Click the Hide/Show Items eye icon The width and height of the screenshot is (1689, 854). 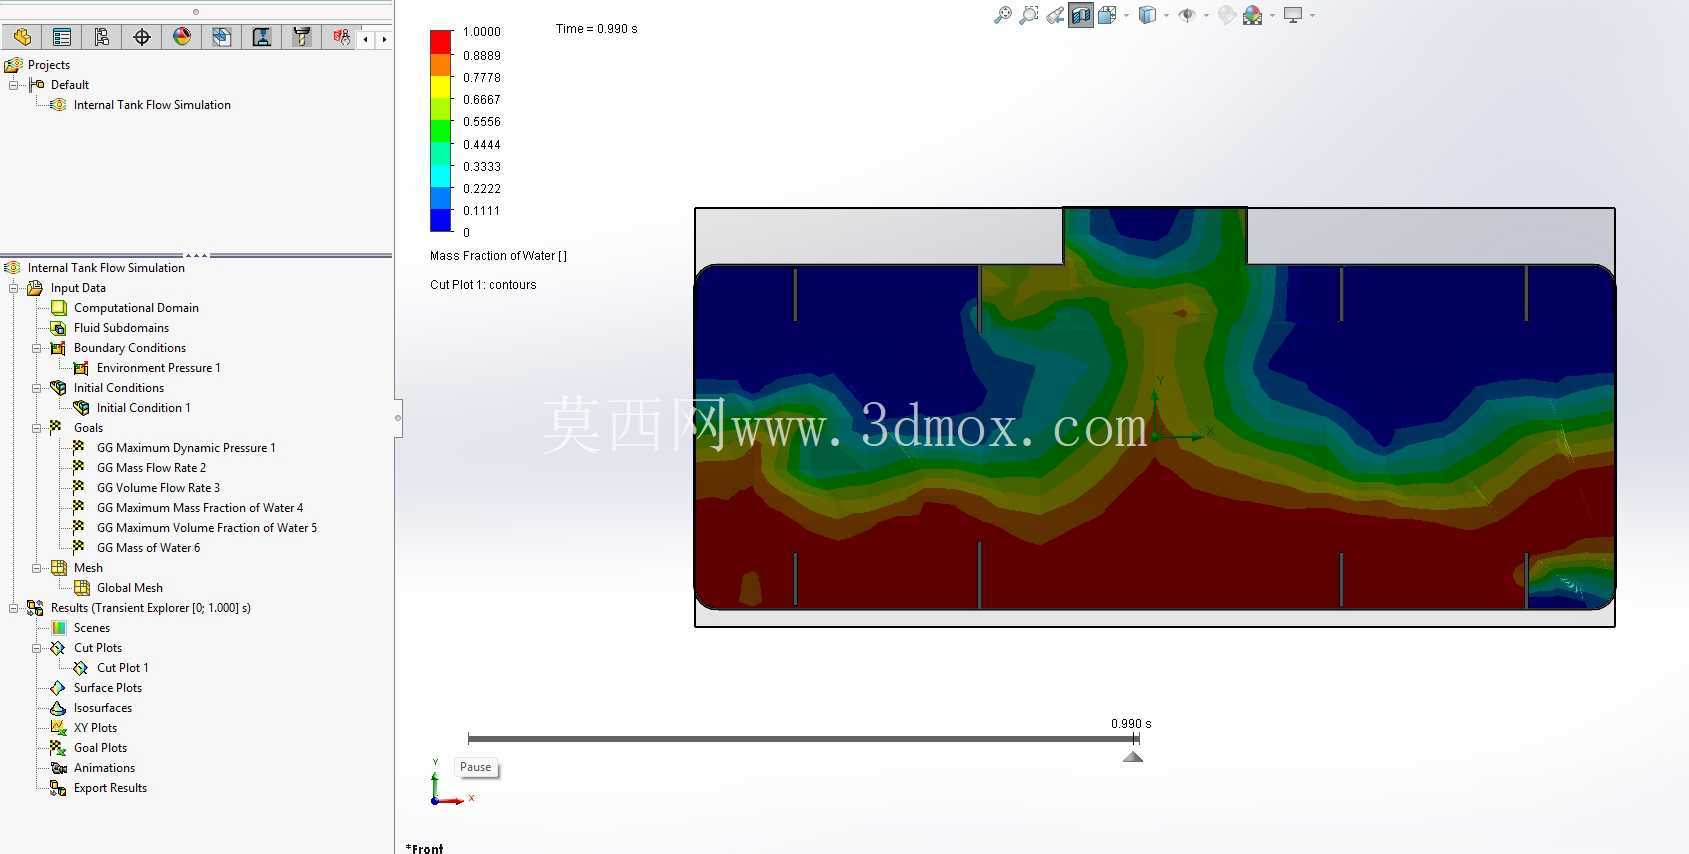pos(1187,15)
